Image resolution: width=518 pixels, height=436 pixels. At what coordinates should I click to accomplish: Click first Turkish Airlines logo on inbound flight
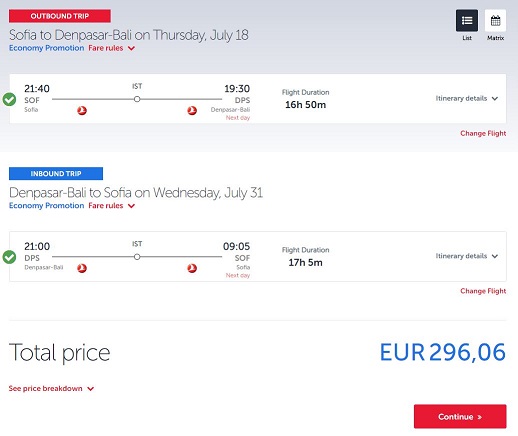pyautogui.click(x=82, y=268)
